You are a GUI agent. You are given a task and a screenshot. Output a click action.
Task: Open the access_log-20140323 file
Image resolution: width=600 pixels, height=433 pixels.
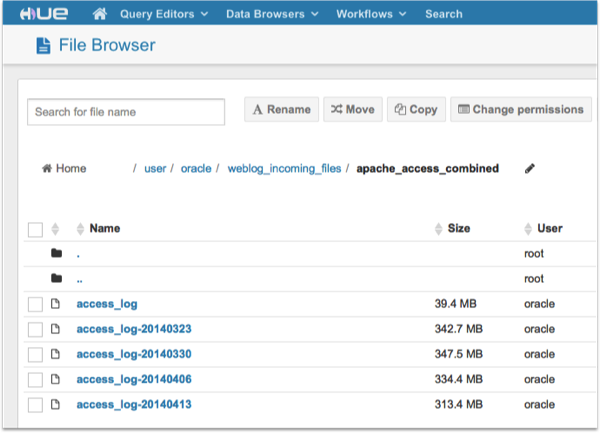pyautogui.click(x=134, y=329)
